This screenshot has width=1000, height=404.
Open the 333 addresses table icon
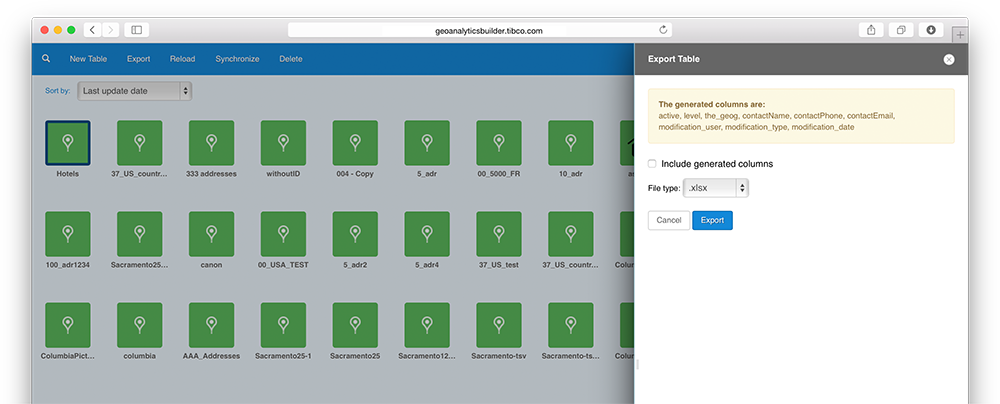pos(211,143)
